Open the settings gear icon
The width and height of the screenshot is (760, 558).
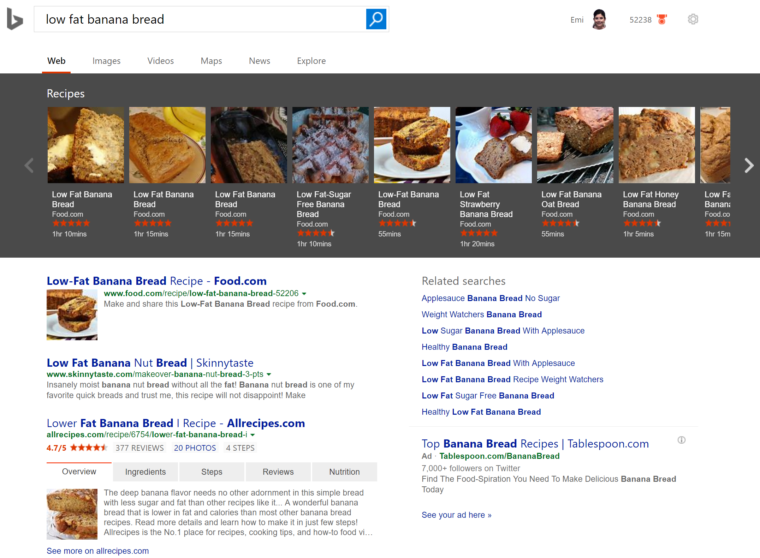pos(693,19)
